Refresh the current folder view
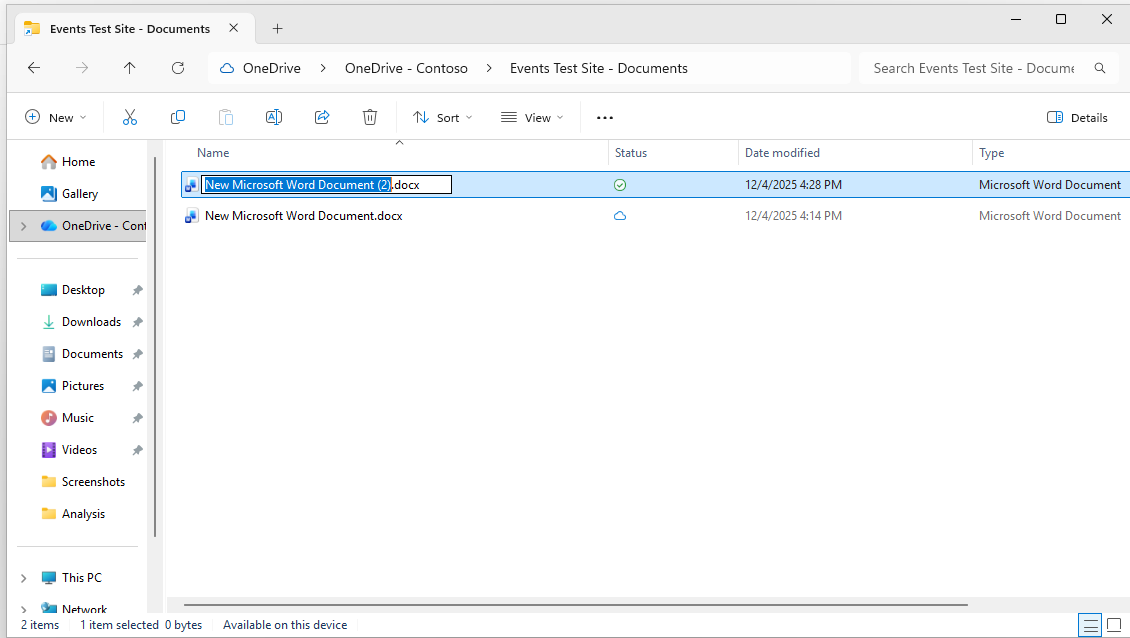The height and width of the screenshot is (638, 1130). coord(178,68)
